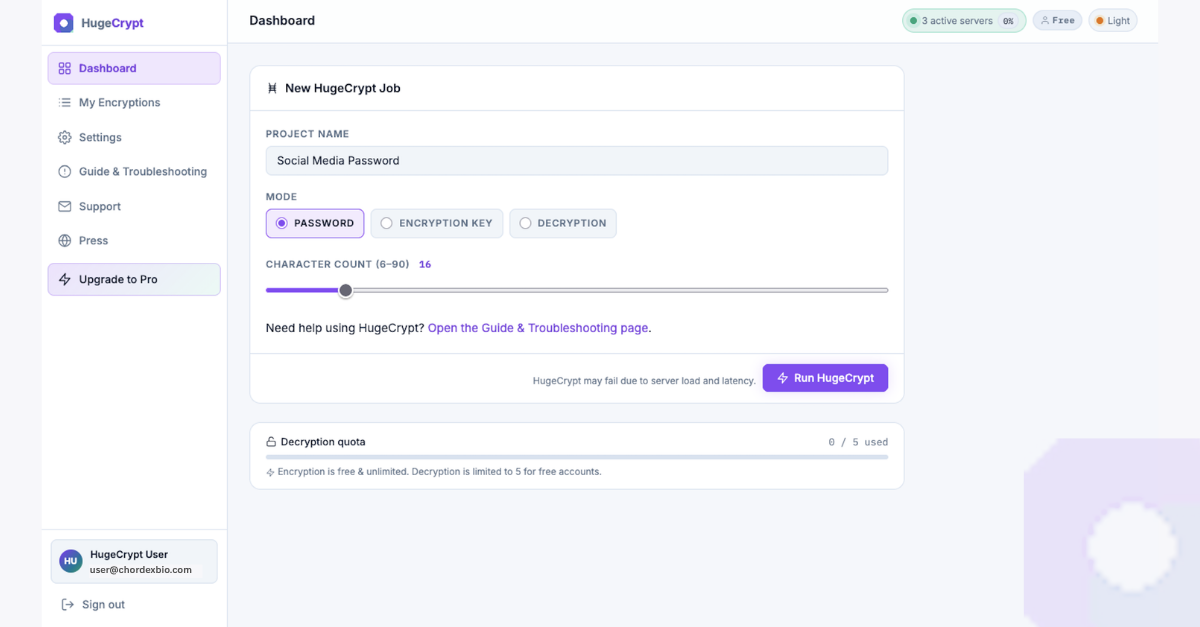Click the green active servers status dot
1200x627 pixels.
tap(913, 21)
